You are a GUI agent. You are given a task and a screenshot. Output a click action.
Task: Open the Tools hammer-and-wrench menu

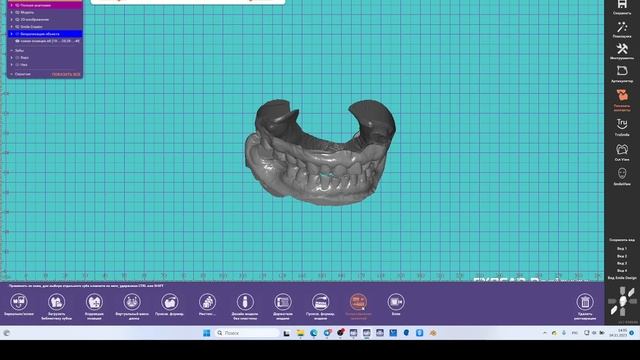[622, 49]
